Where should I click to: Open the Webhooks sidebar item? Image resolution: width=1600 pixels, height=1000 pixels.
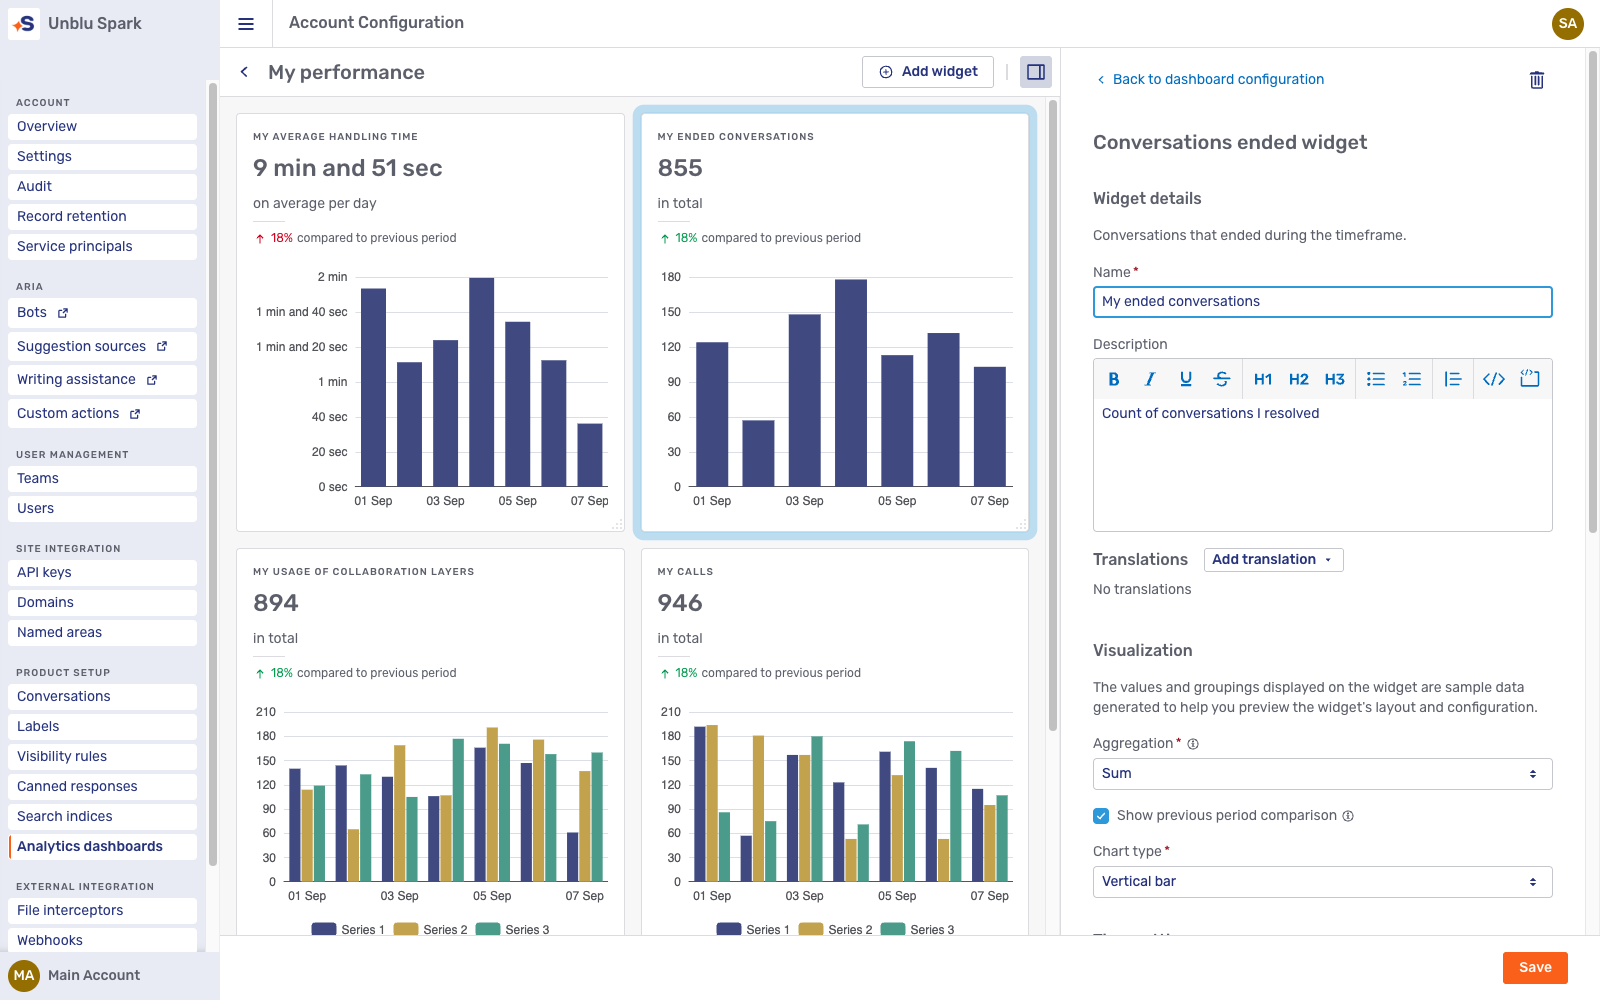coord(103,940)
